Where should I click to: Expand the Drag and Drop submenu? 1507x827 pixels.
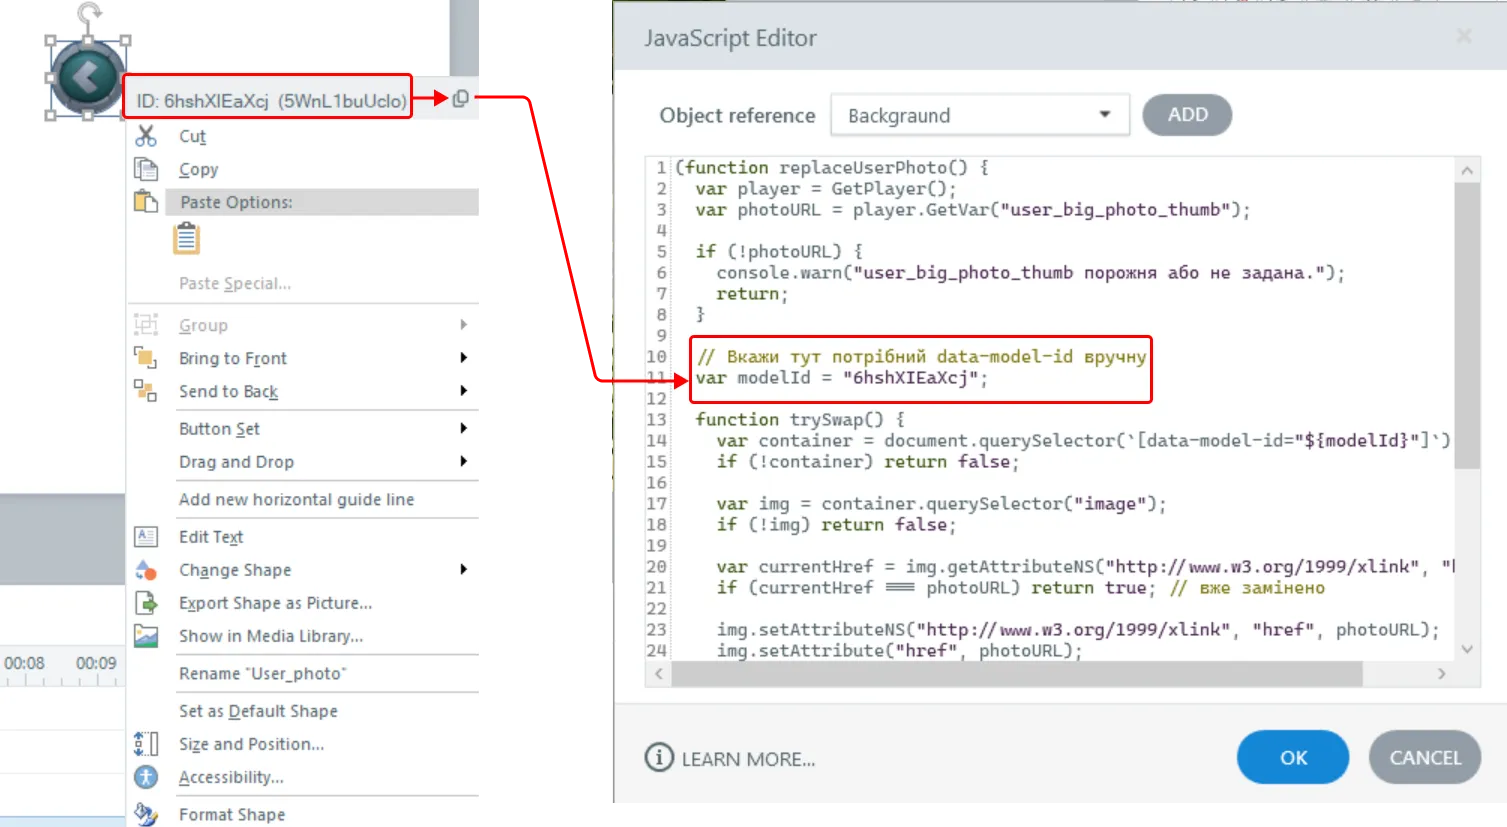(463, 462)
